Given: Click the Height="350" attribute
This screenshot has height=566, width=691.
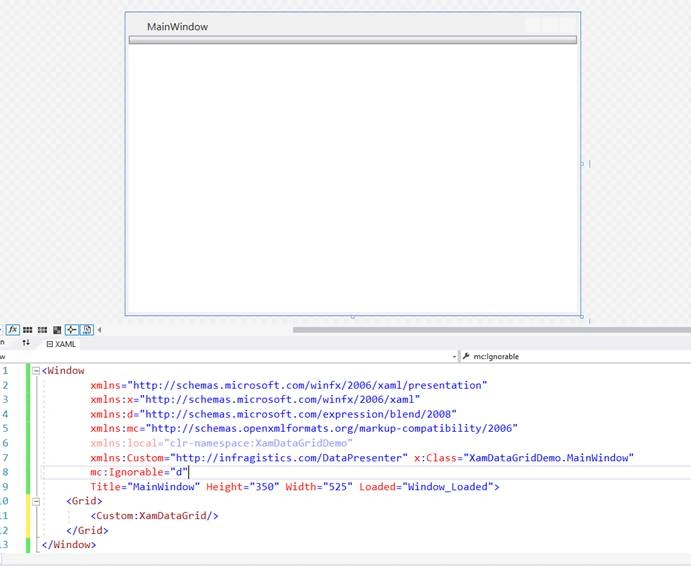Looking at the screenshot, I should 243,487.
